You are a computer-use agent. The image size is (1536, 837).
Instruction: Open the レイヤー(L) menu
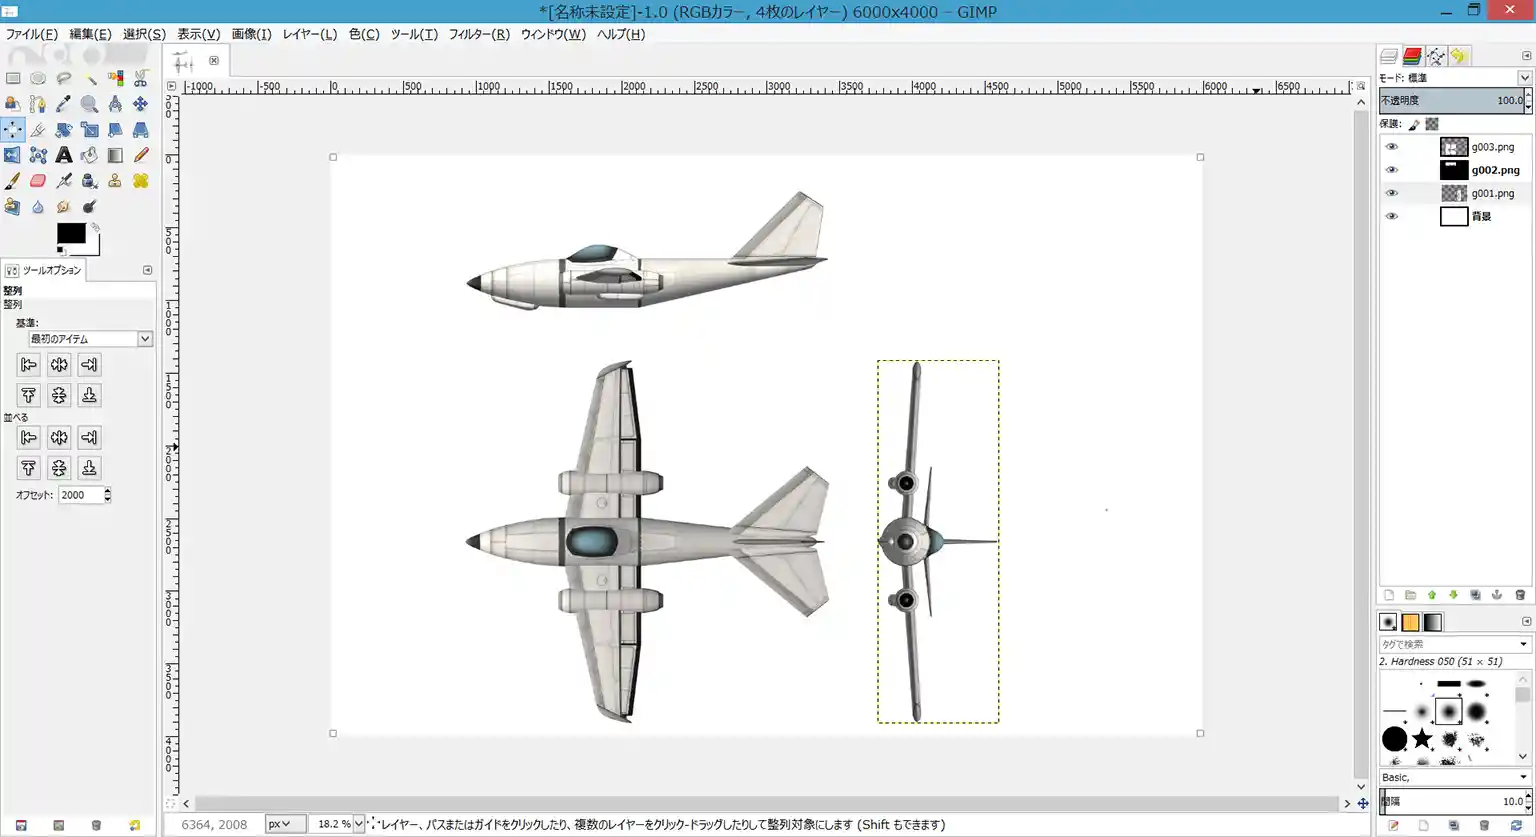310,34
